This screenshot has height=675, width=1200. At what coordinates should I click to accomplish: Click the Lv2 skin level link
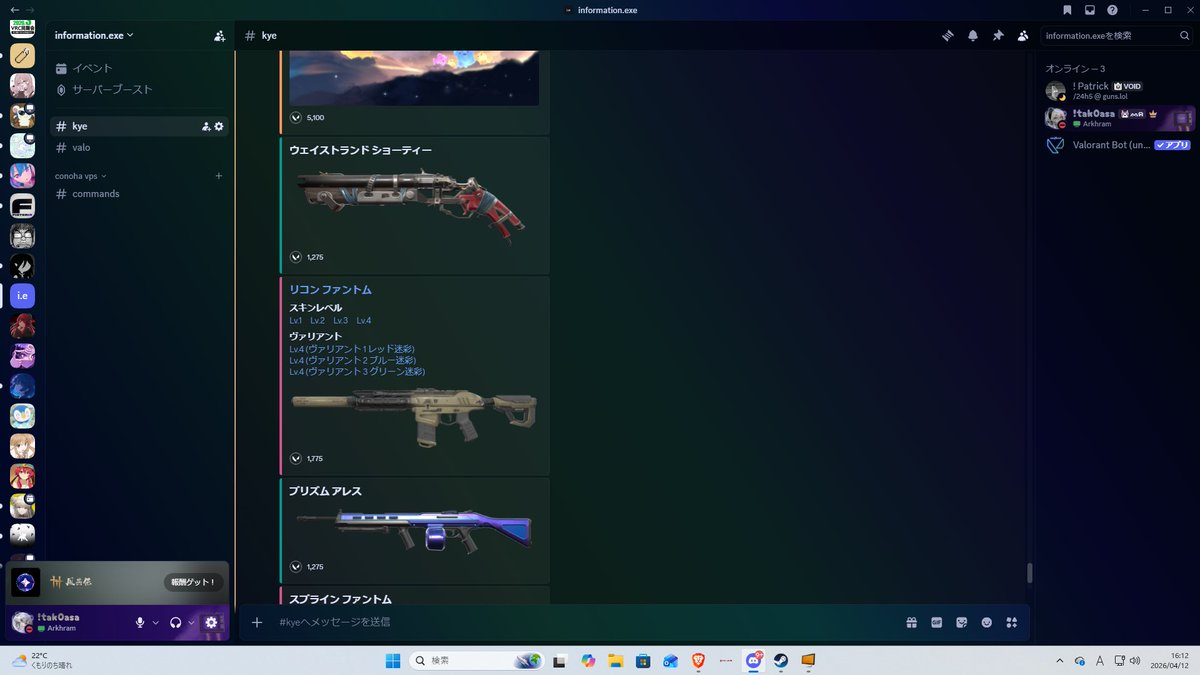click(x=317, y=321)
